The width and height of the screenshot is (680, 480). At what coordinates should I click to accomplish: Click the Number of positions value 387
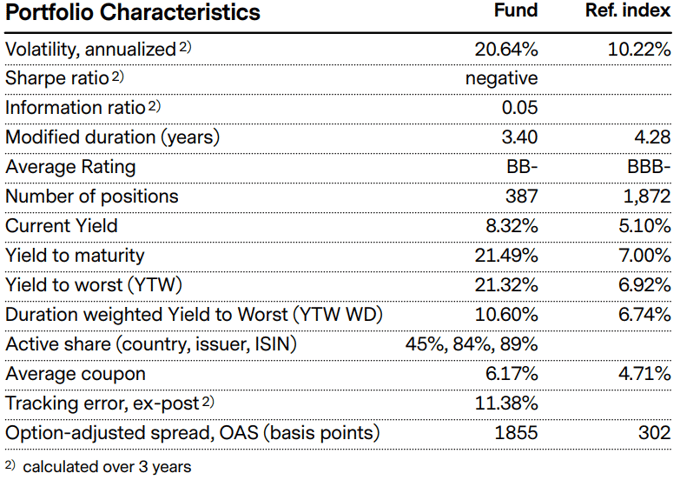coord(522,196)
